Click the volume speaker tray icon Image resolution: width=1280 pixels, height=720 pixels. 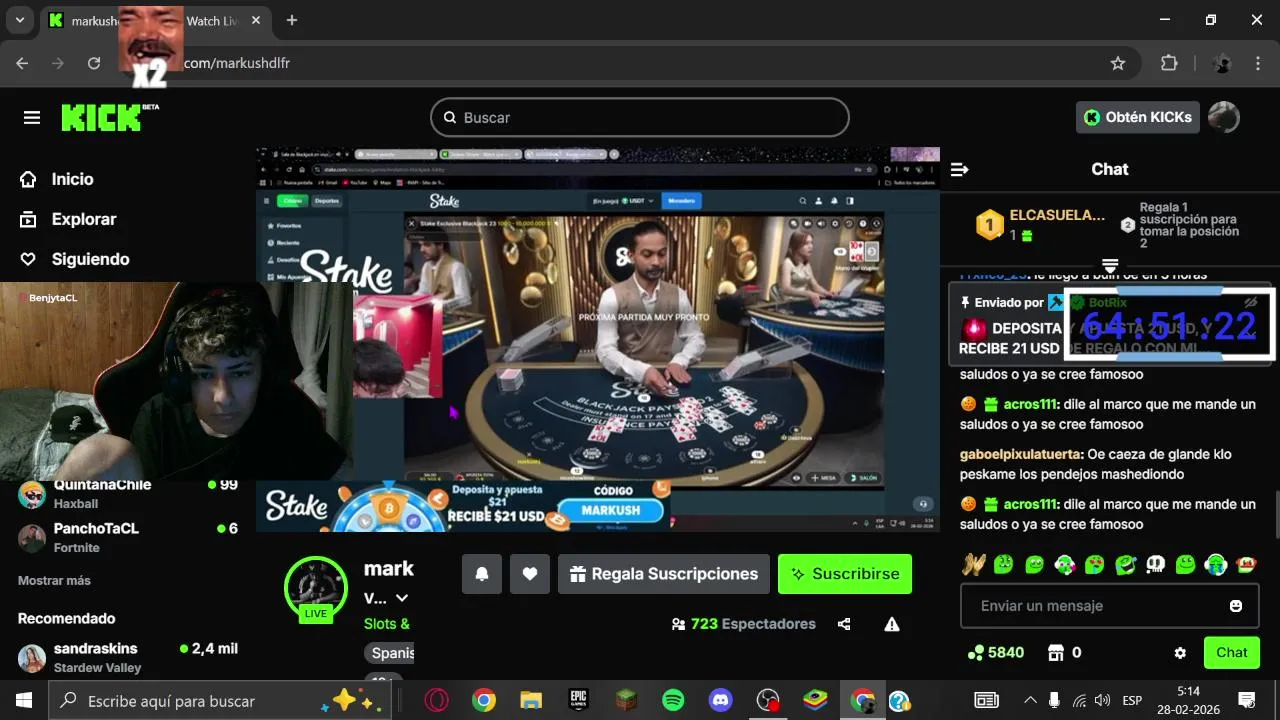[1103, 700]
